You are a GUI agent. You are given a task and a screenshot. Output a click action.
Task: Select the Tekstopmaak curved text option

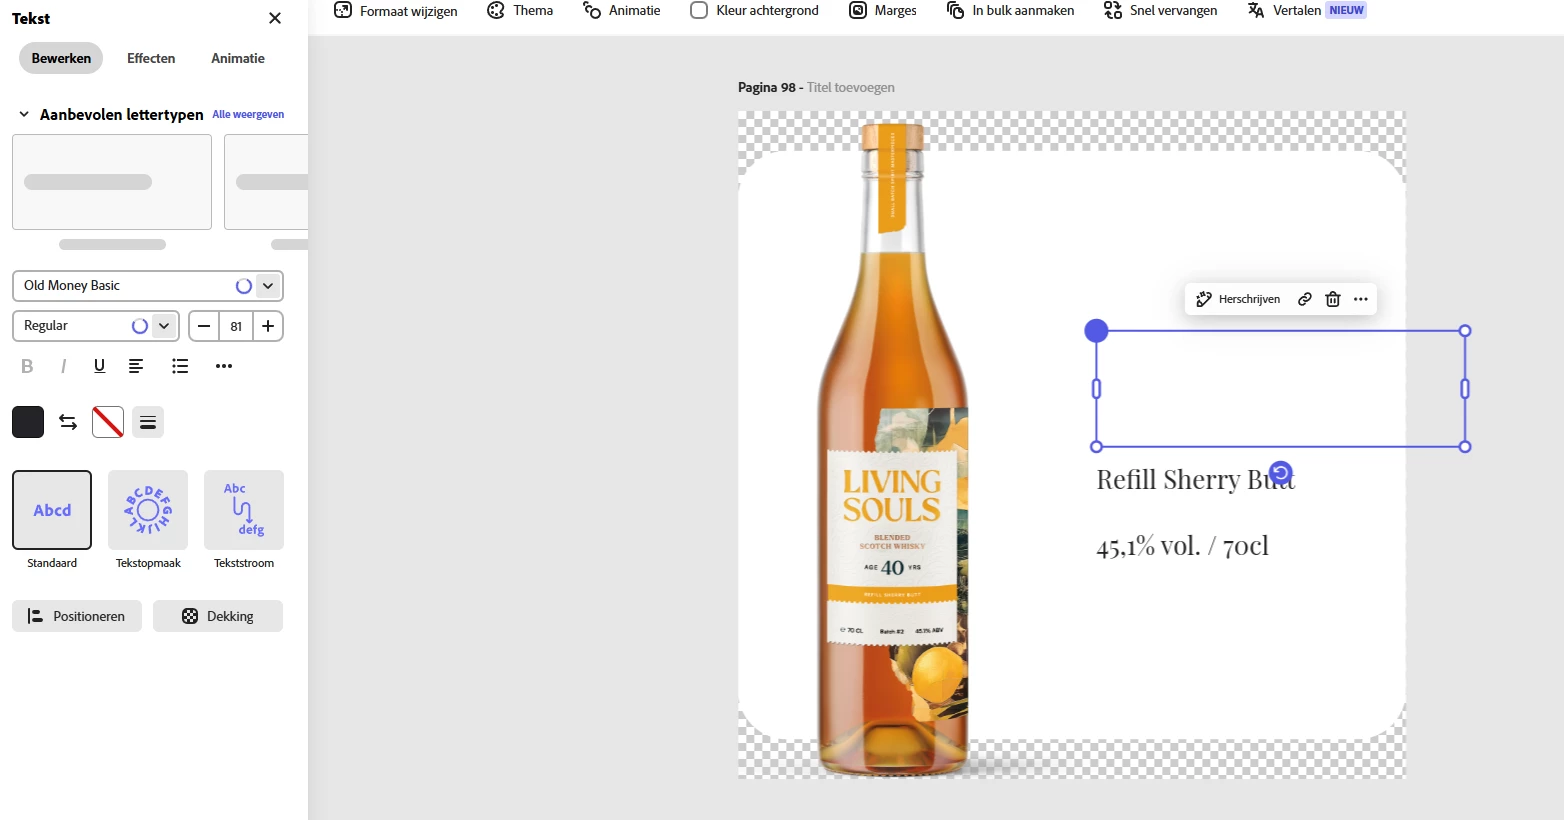[x=148, y=510]
